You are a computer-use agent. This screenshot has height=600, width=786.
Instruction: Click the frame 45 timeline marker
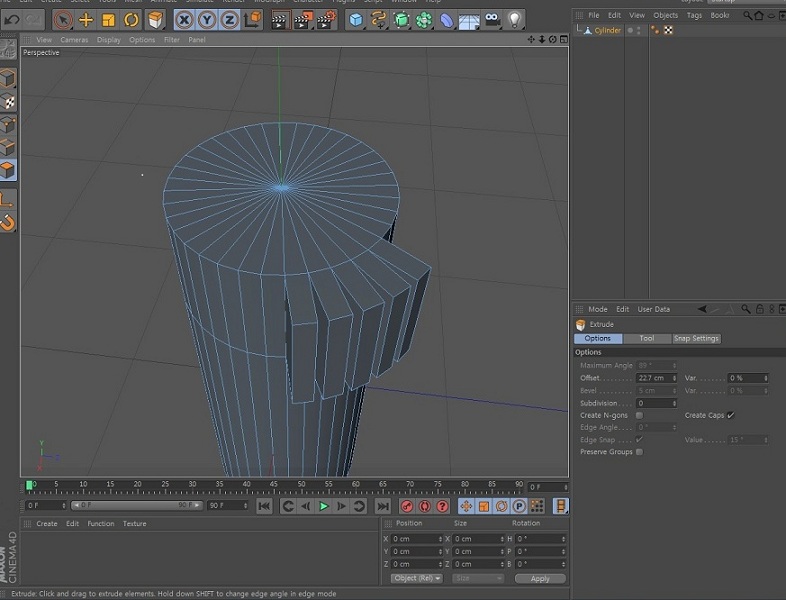coord(273,485)
